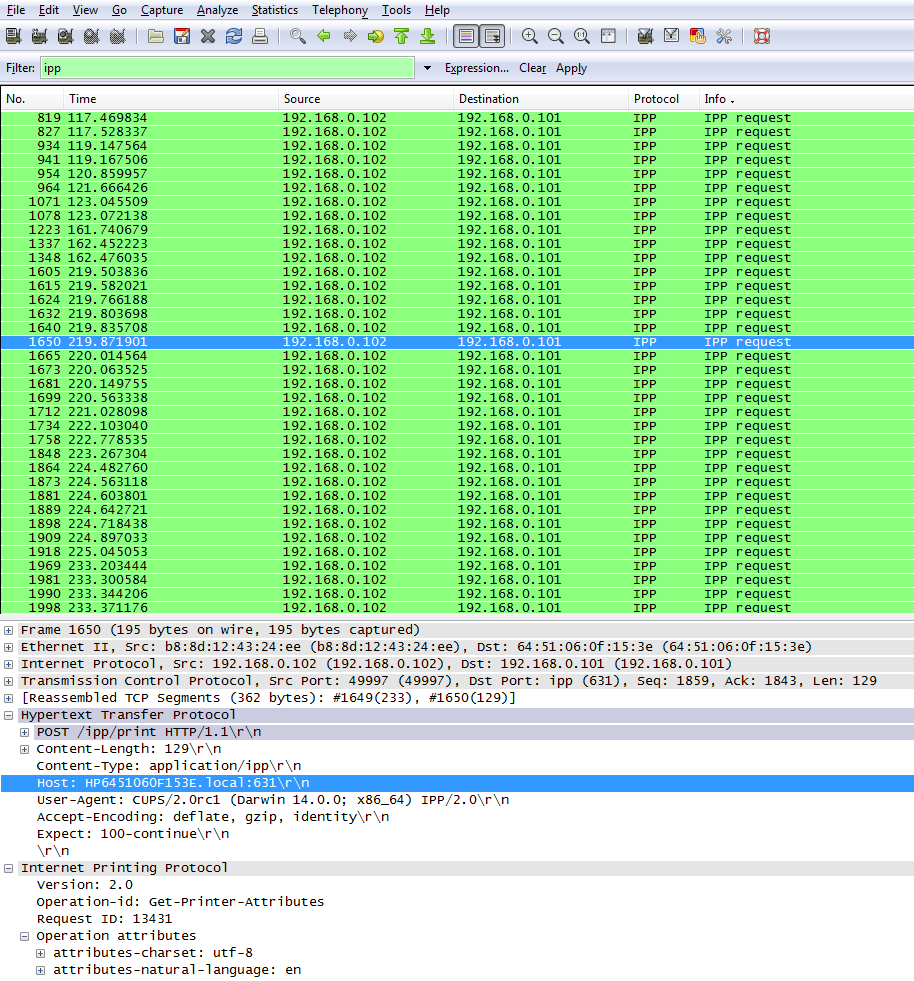Open a capture file folder icon
The width and height of the screenshot is (914, 981).
156,36
